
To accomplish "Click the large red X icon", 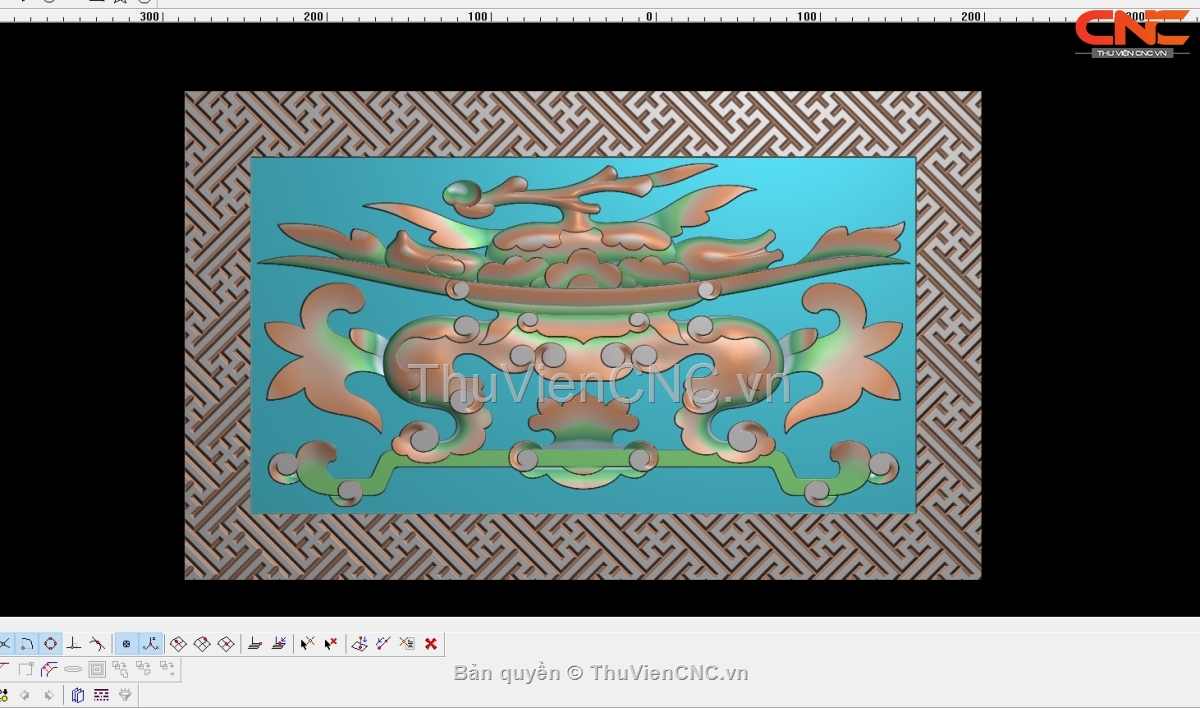I will [431, 644].
